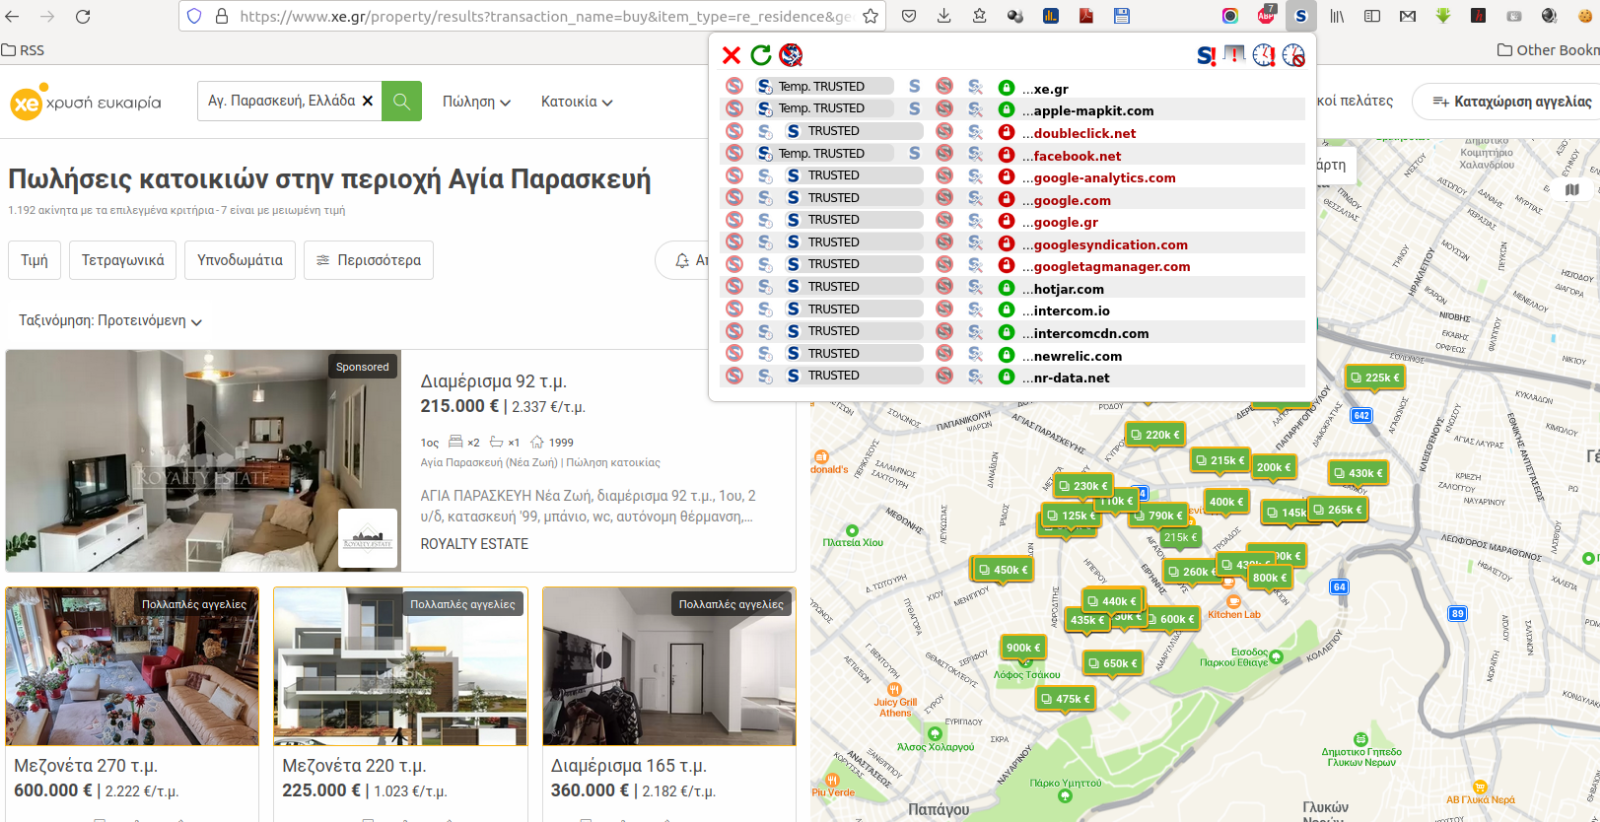
Task: Open the Firefox library icon
Action: [1337, 16]
